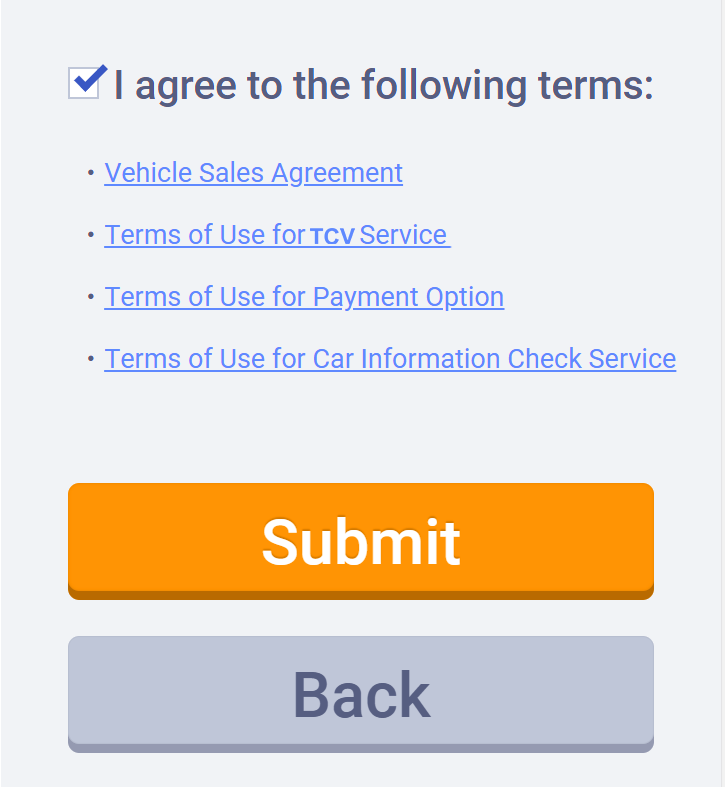The height and width of the screenshot is (787, 725).
Task: Click the checkmark icon beside "I agree"
Action: [x=88, y=80]
